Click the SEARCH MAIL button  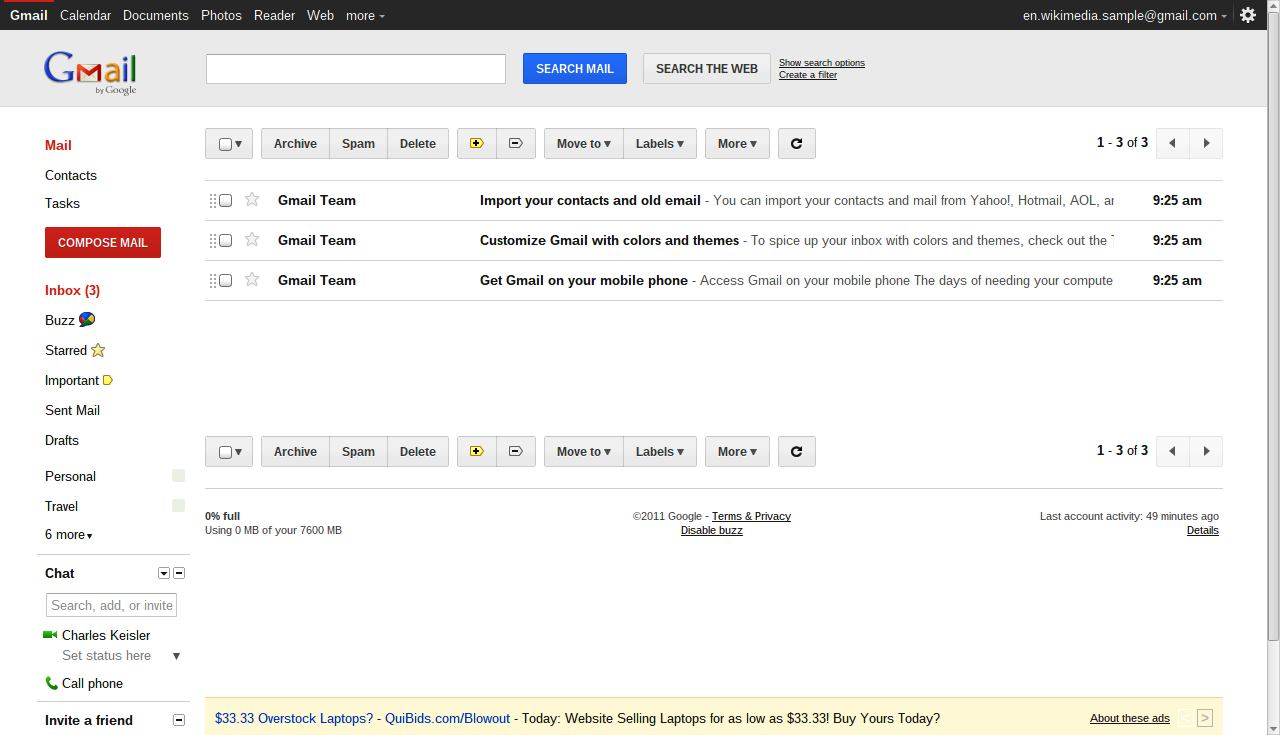[x=575, y=69]
